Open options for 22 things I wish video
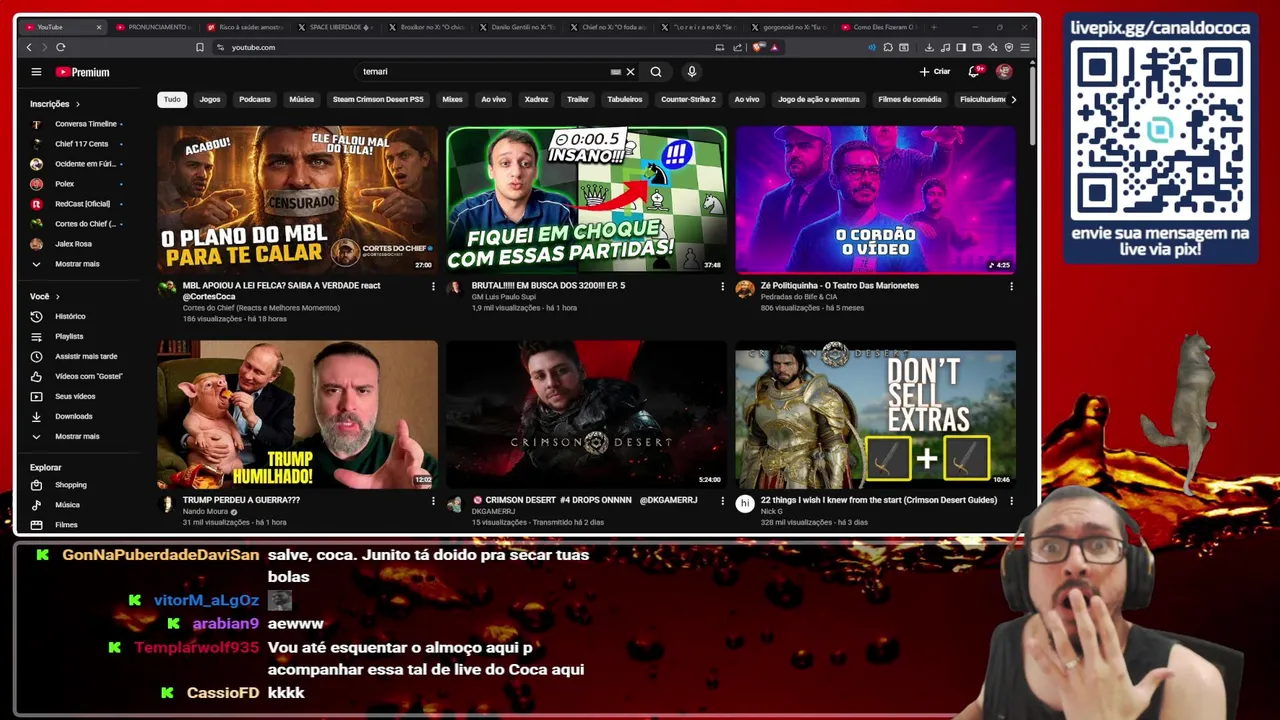Screen dimensions: 1280x720 coord(1011,500)
